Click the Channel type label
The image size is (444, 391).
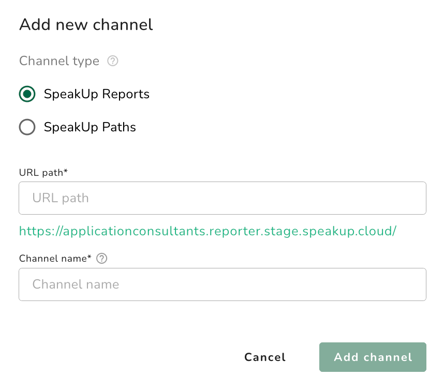(x=59, y=61)
